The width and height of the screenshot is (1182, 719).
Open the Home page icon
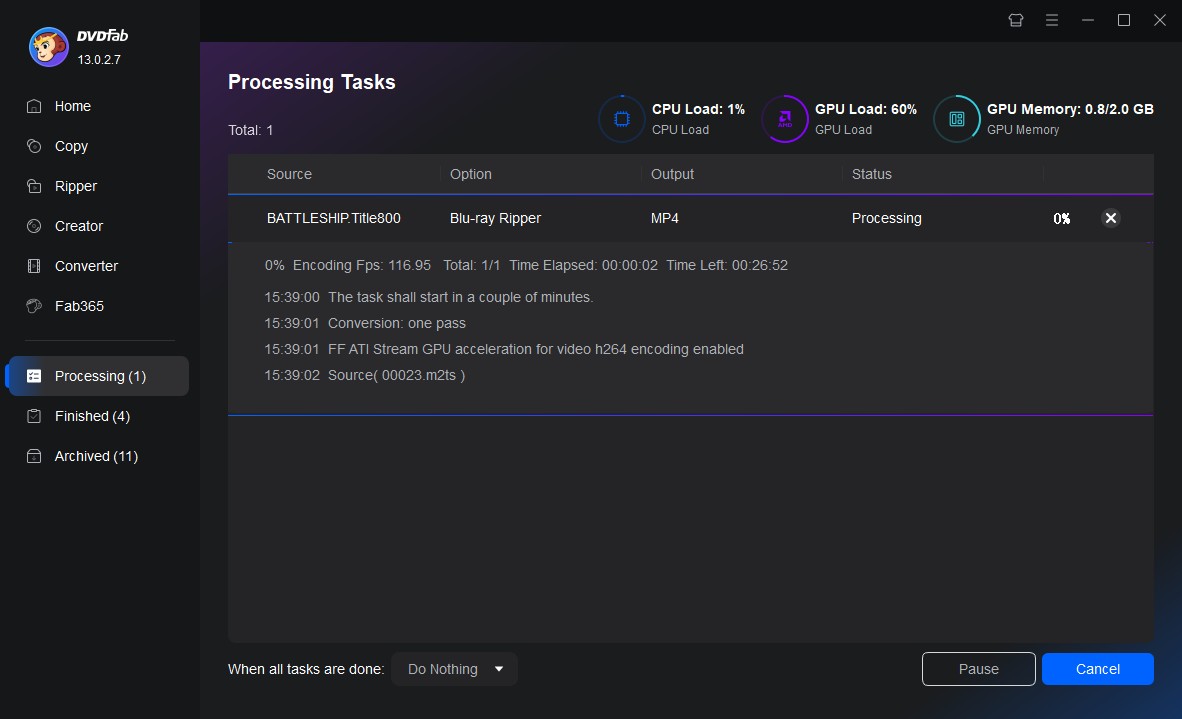tap(34, 106)
